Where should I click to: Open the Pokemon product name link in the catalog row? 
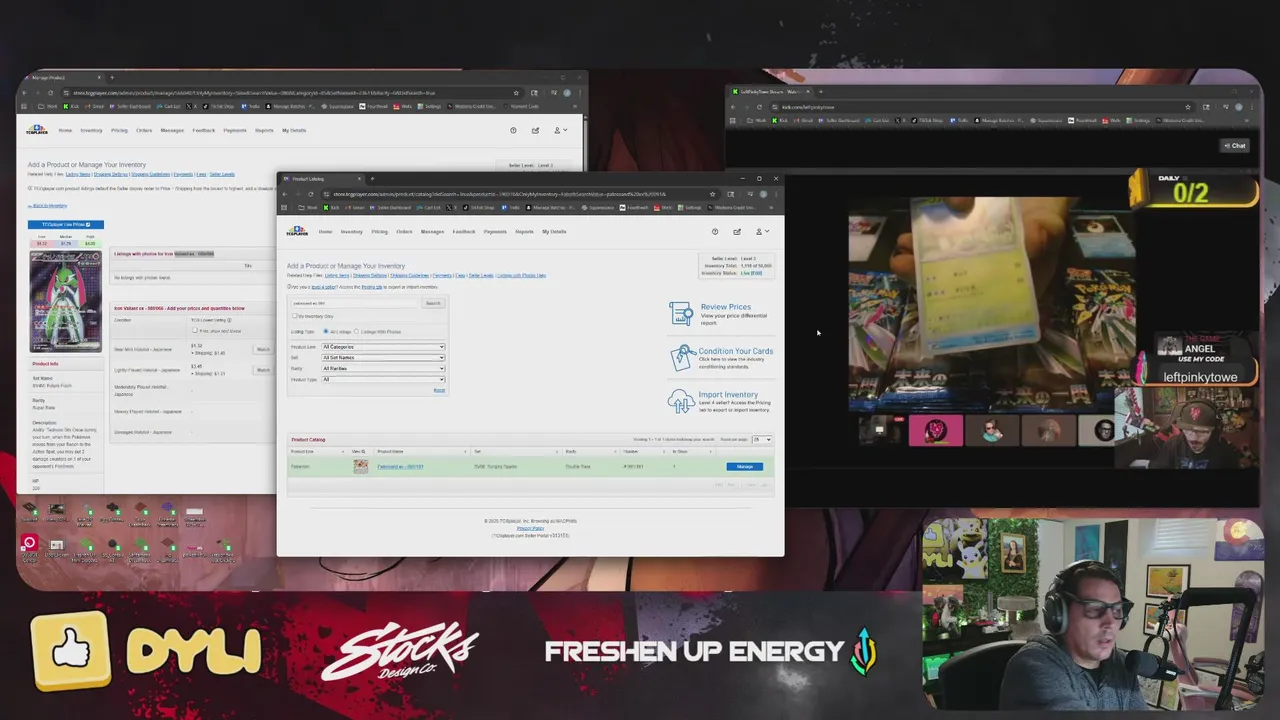click(400, 466)
